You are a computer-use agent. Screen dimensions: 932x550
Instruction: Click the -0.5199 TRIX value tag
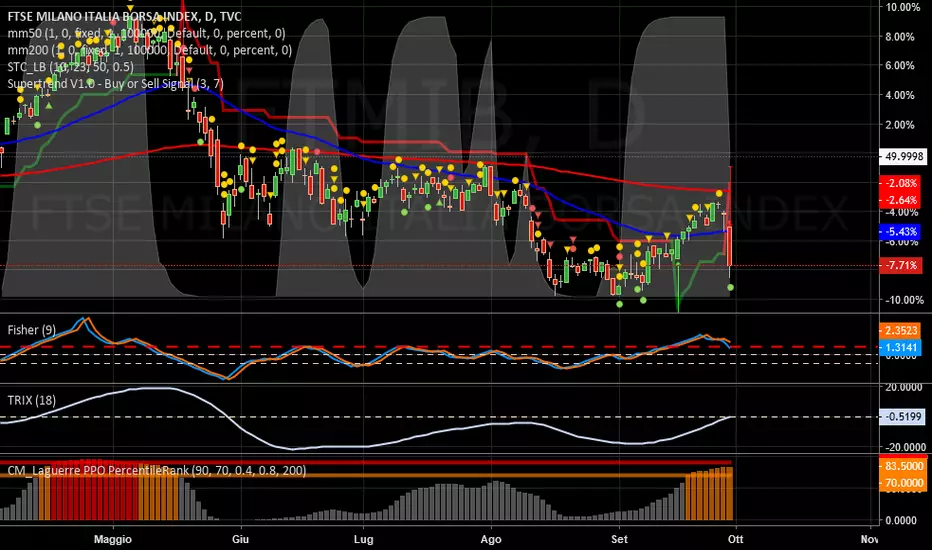pyautogui.click(x=903, y=417)
